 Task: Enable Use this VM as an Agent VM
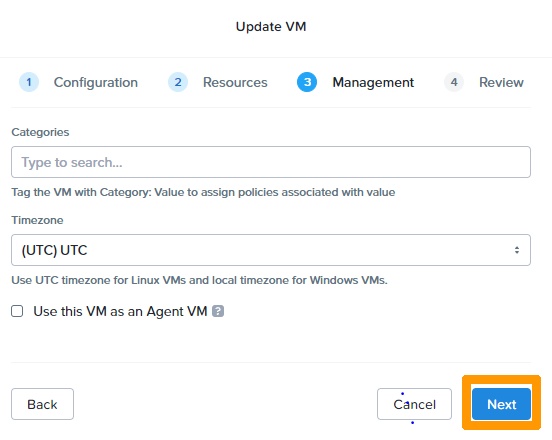(x=17, y=311)
